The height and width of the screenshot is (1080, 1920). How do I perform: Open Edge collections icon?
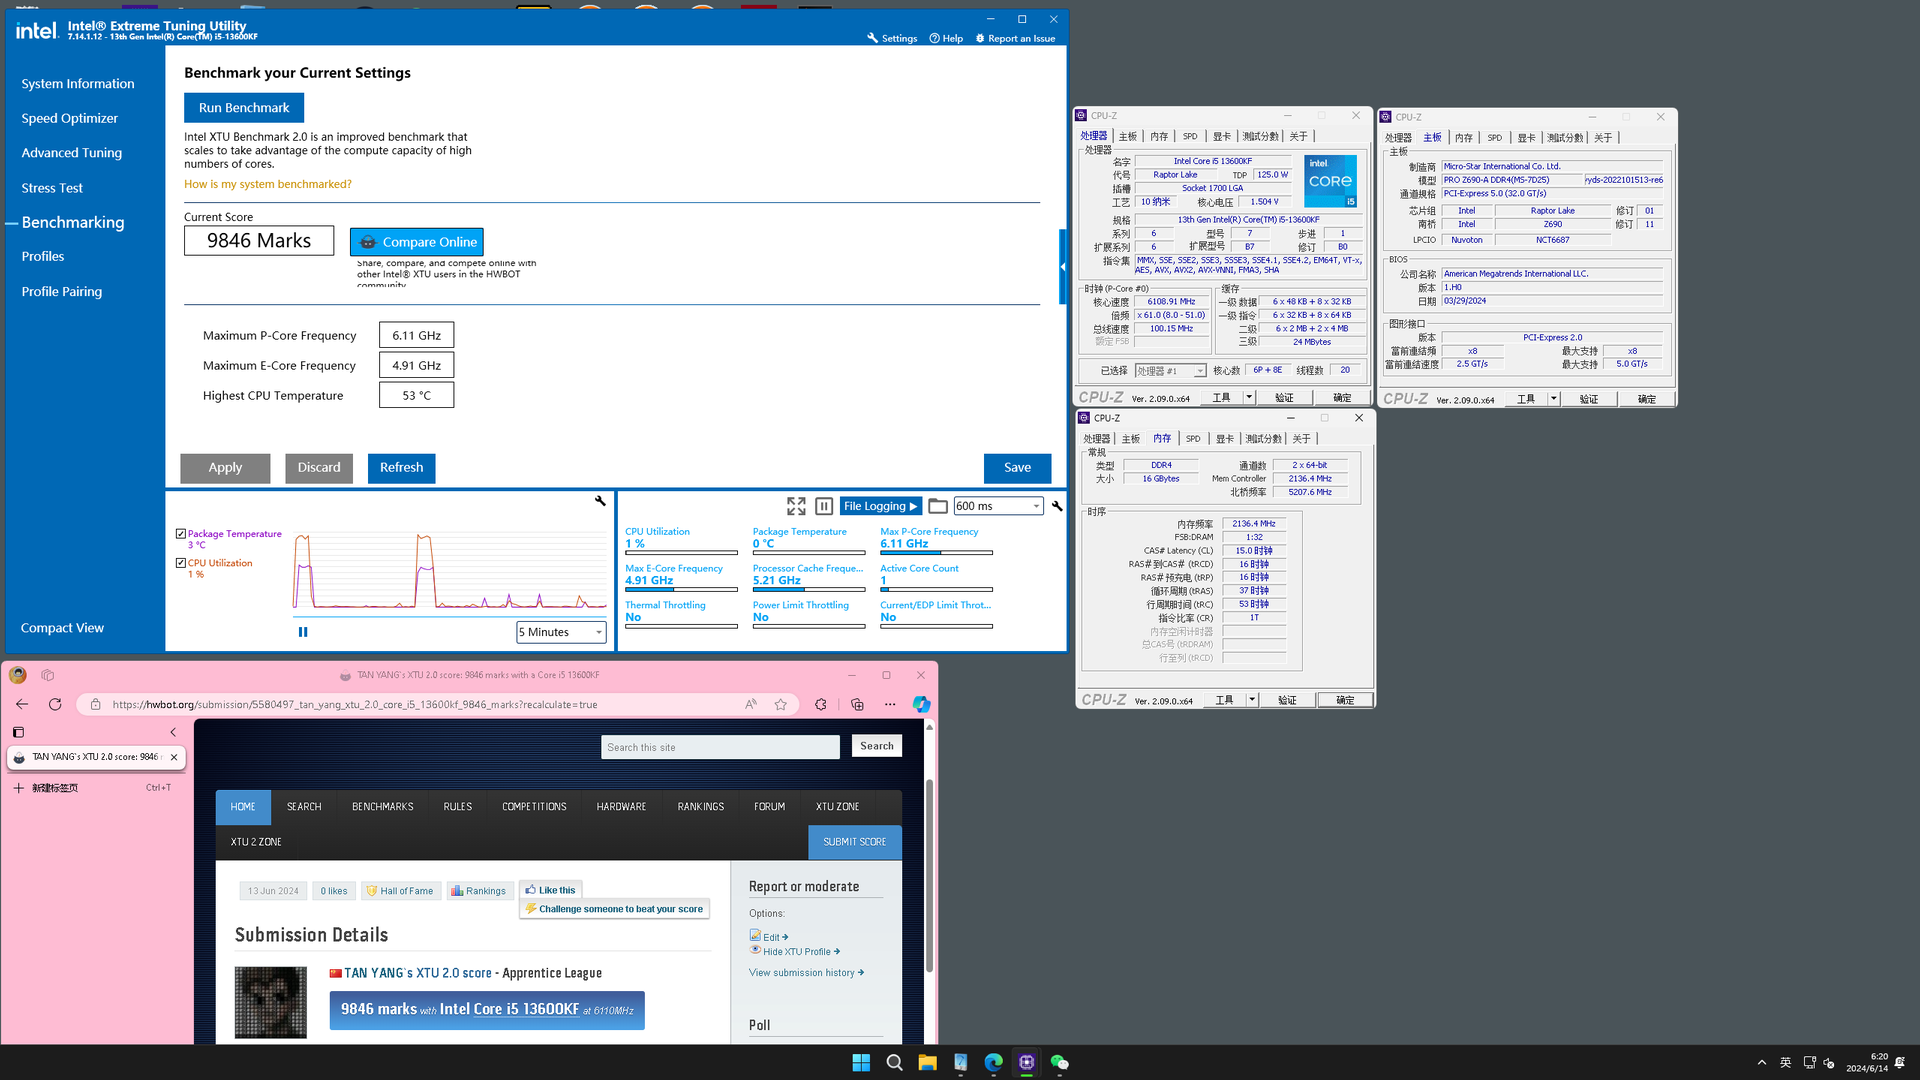[x=857, y=704]
